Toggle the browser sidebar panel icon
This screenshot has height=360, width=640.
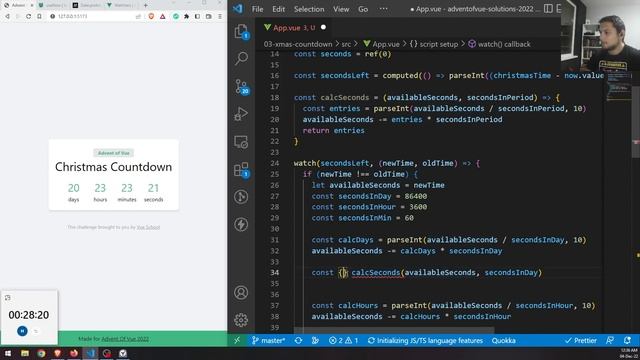pos(198,16)
